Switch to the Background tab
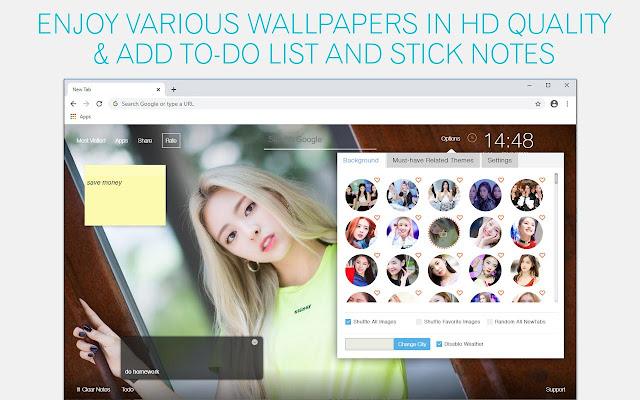640x400 pixels. [361, 160]
